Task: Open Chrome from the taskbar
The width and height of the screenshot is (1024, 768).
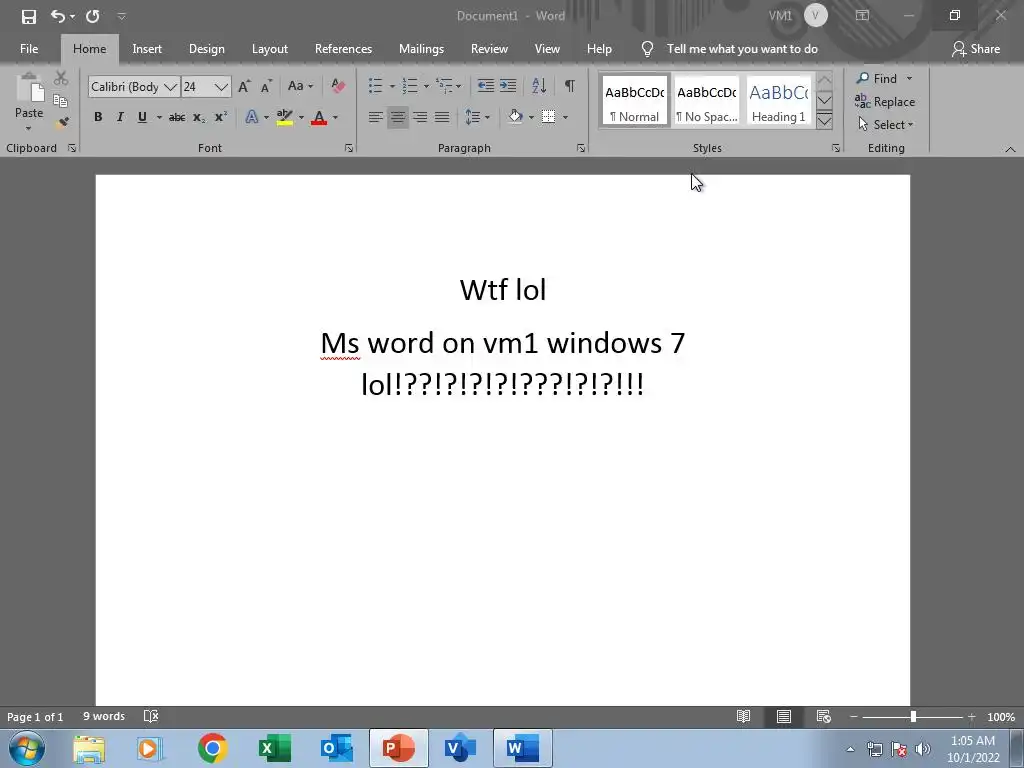Action: pyautogui.click(x=212, y=748)
